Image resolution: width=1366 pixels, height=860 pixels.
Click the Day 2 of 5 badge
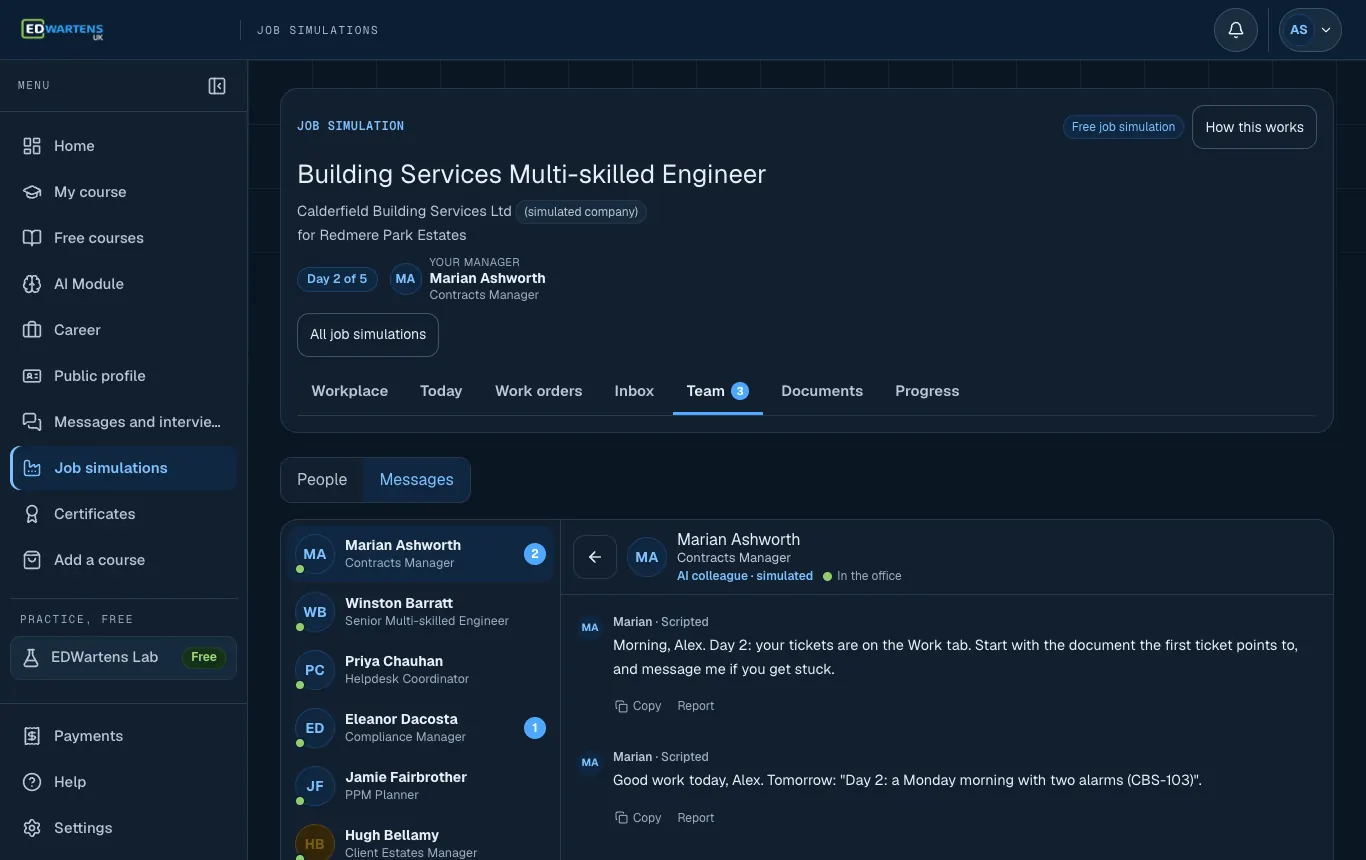pos(337,279)
